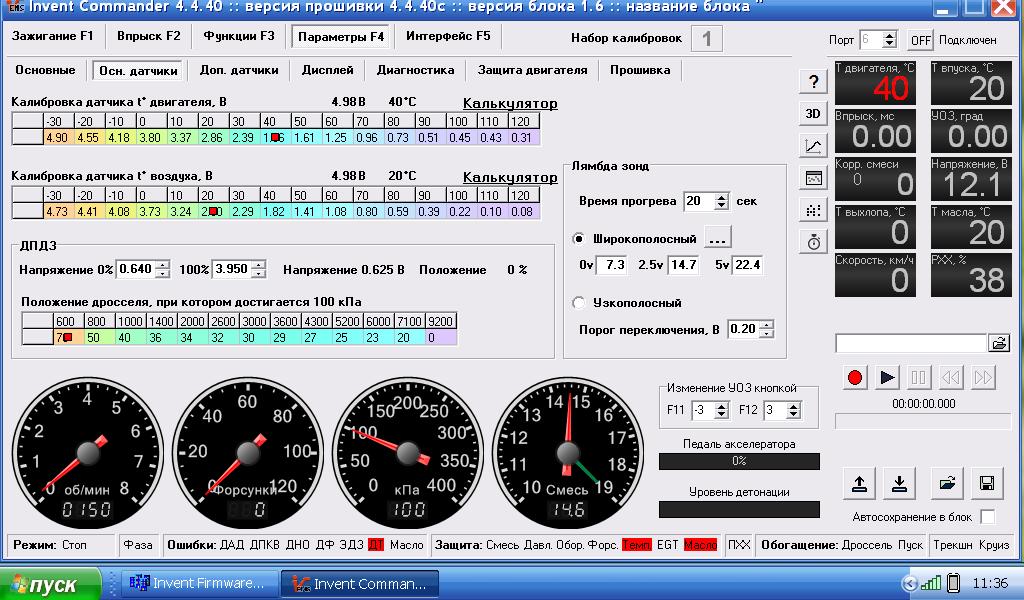
Task: Switch to the Зажигание F1 tab
Action: point(53,36)
